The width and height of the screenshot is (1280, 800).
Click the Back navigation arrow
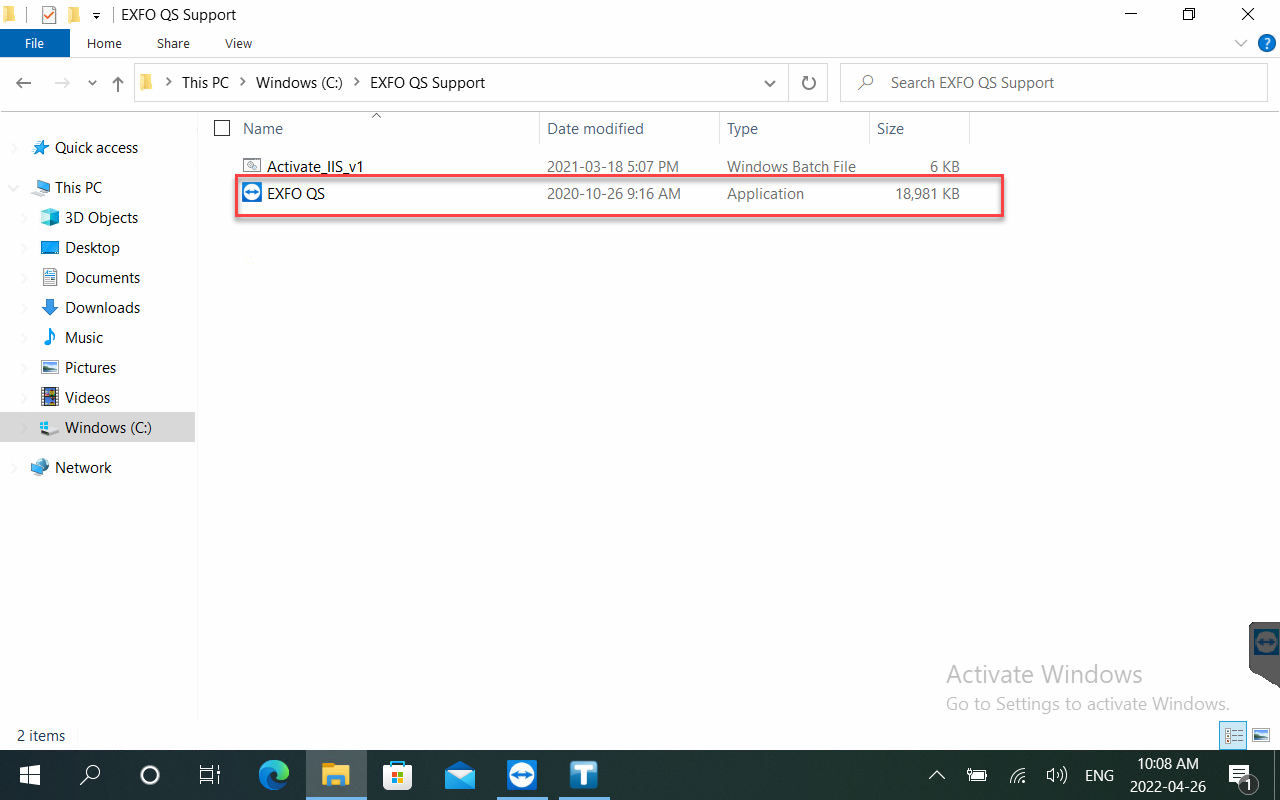[x=24, y=83]
